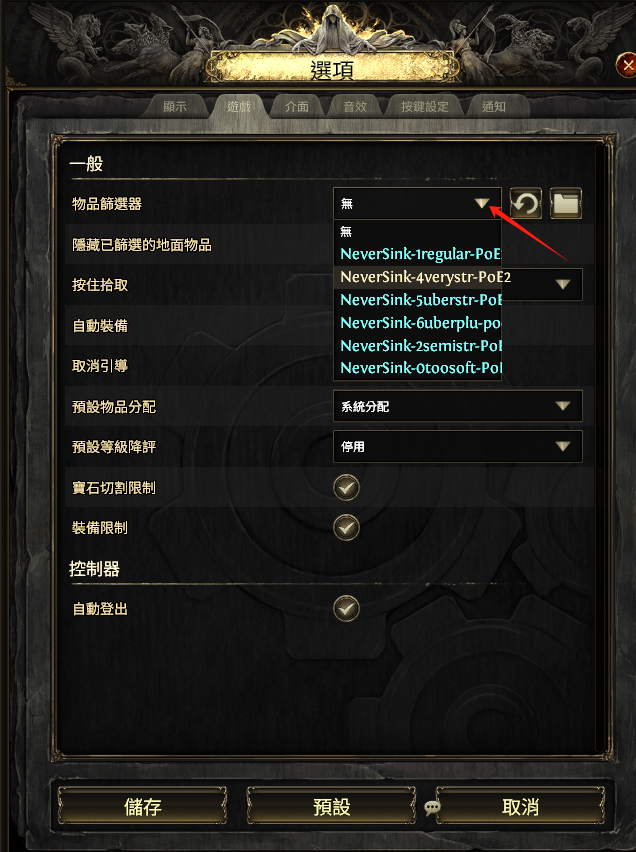Click the chat bubble icon near 取消
This screenshot has width=636, height=852.
pyautogui.click(x=432, y=807)
